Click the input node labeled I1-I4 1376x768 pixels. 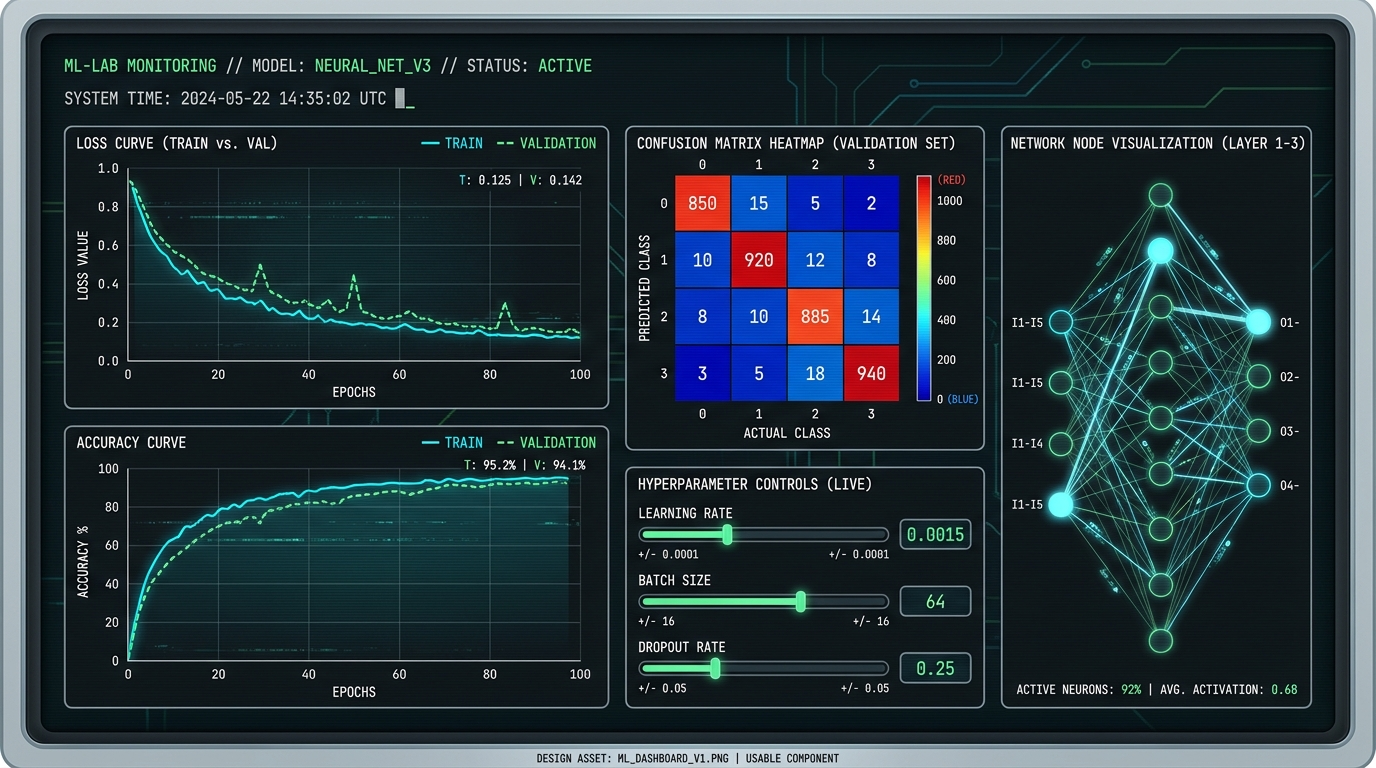1061,443
